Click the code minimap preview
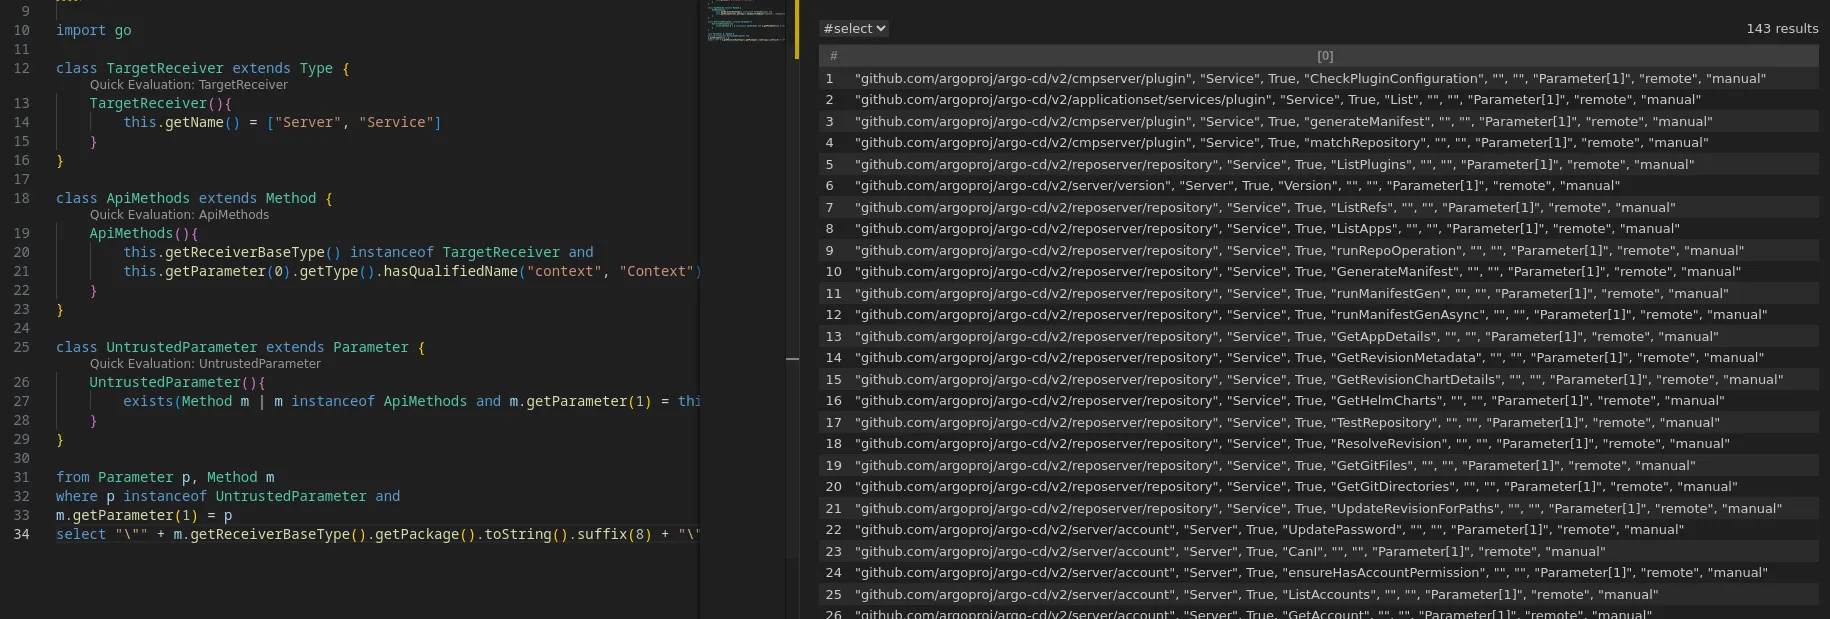Viewport: 1830px width, 619px height. coord(746,22)
